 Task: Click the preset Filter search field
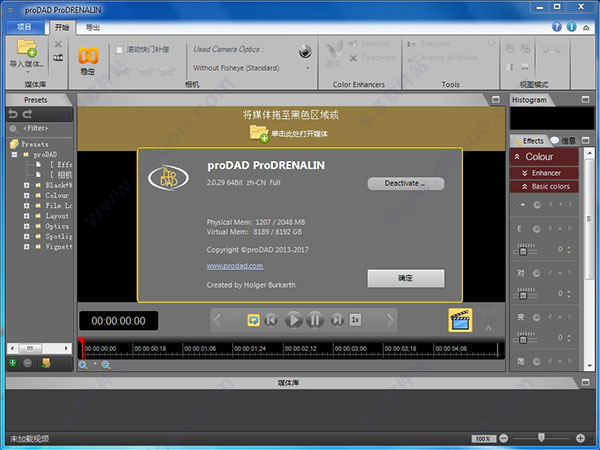(40, 129)
